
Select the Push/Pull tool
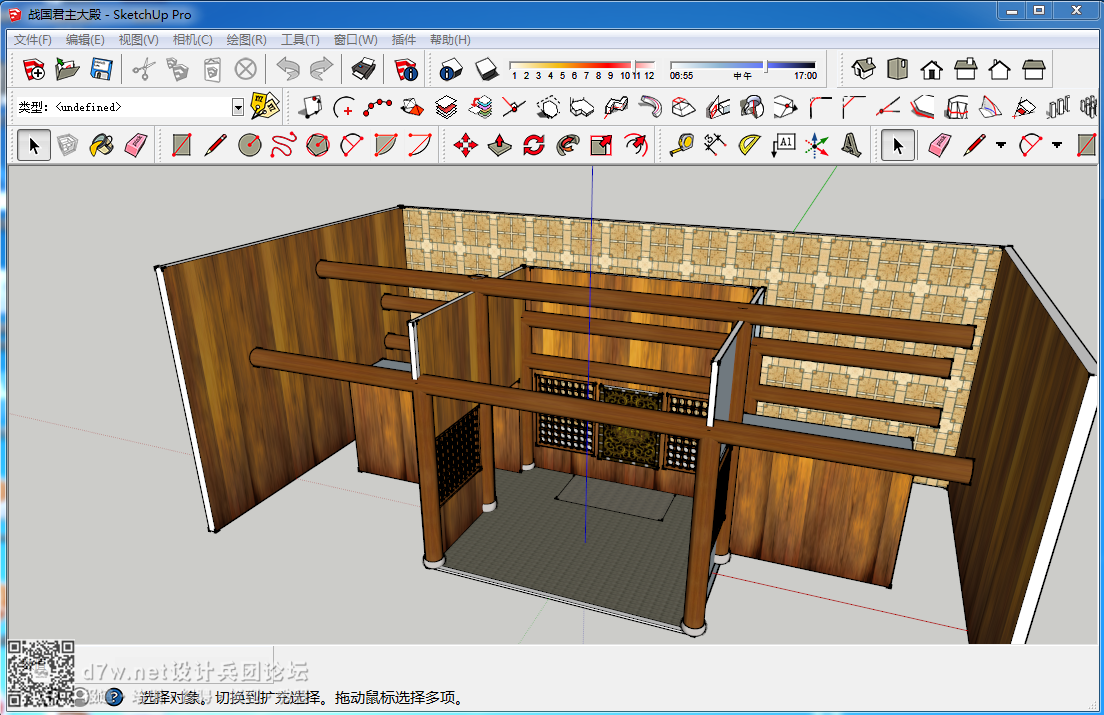(x=500, y=145)
